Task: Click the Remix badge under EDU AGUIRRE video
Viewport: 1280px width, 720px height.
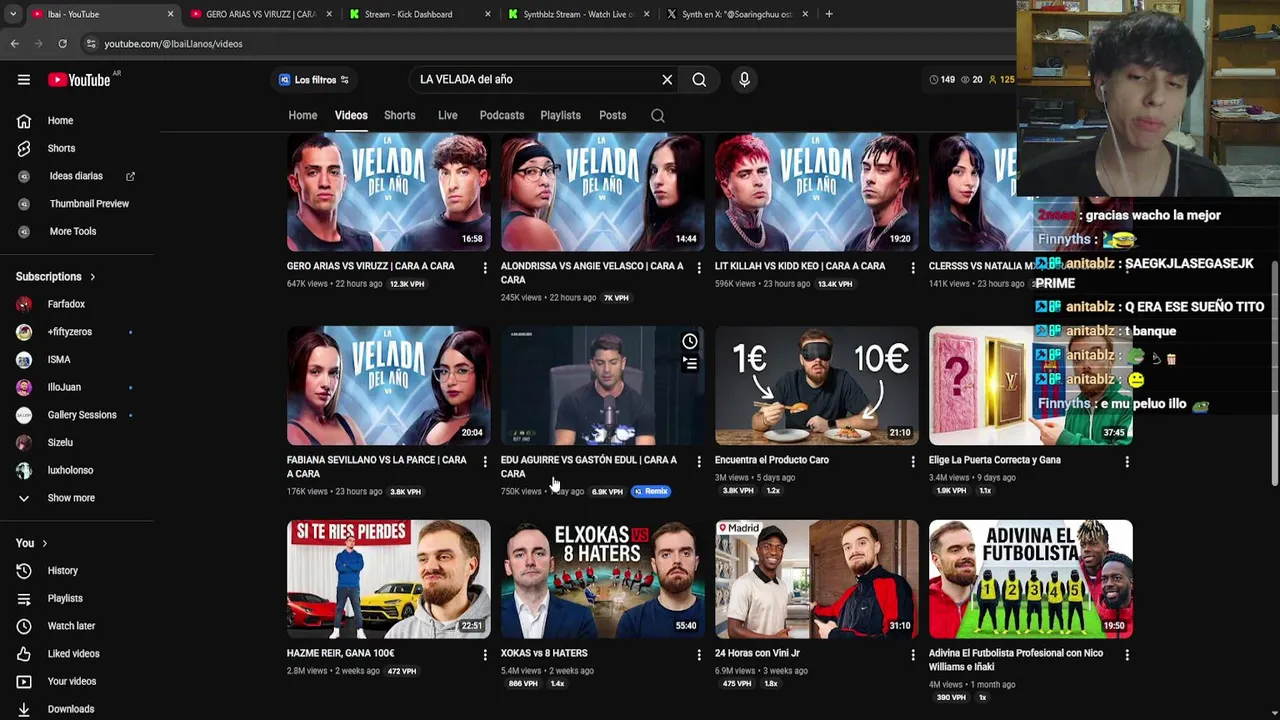Action: (651, 492)
